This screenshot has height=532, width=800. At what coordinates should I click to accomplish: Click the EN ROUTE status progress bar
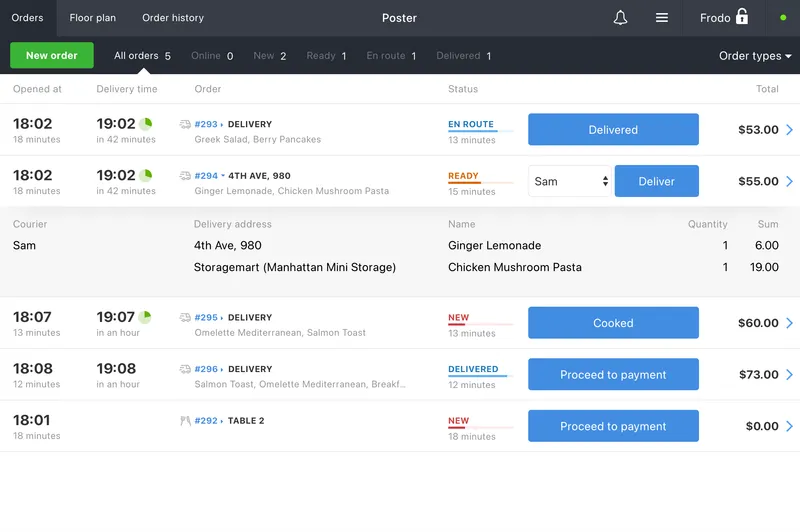pyautogui.click(x=481, y=131)
